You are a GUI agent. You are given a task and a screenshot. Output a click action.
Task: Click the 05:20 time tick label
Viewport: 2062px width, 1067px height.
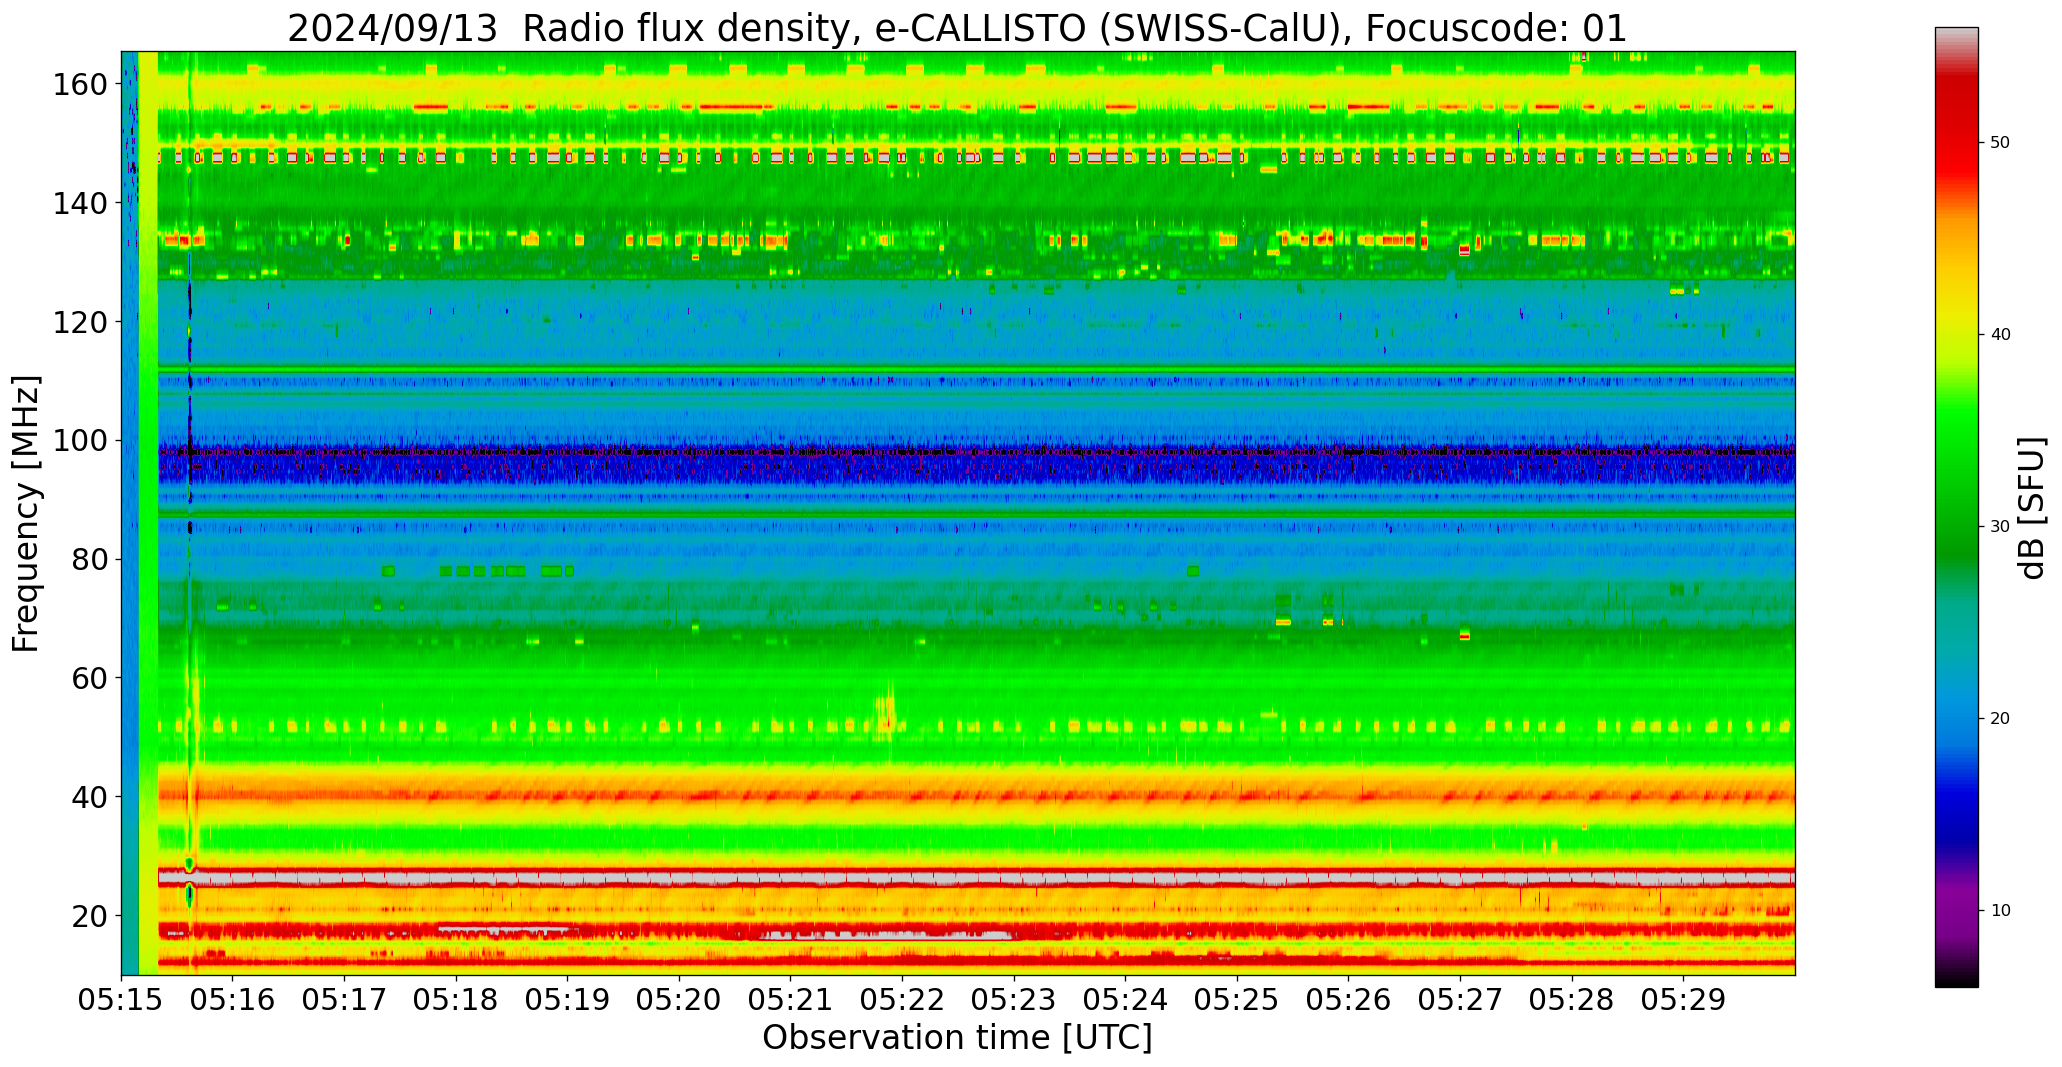point(679,1000)
